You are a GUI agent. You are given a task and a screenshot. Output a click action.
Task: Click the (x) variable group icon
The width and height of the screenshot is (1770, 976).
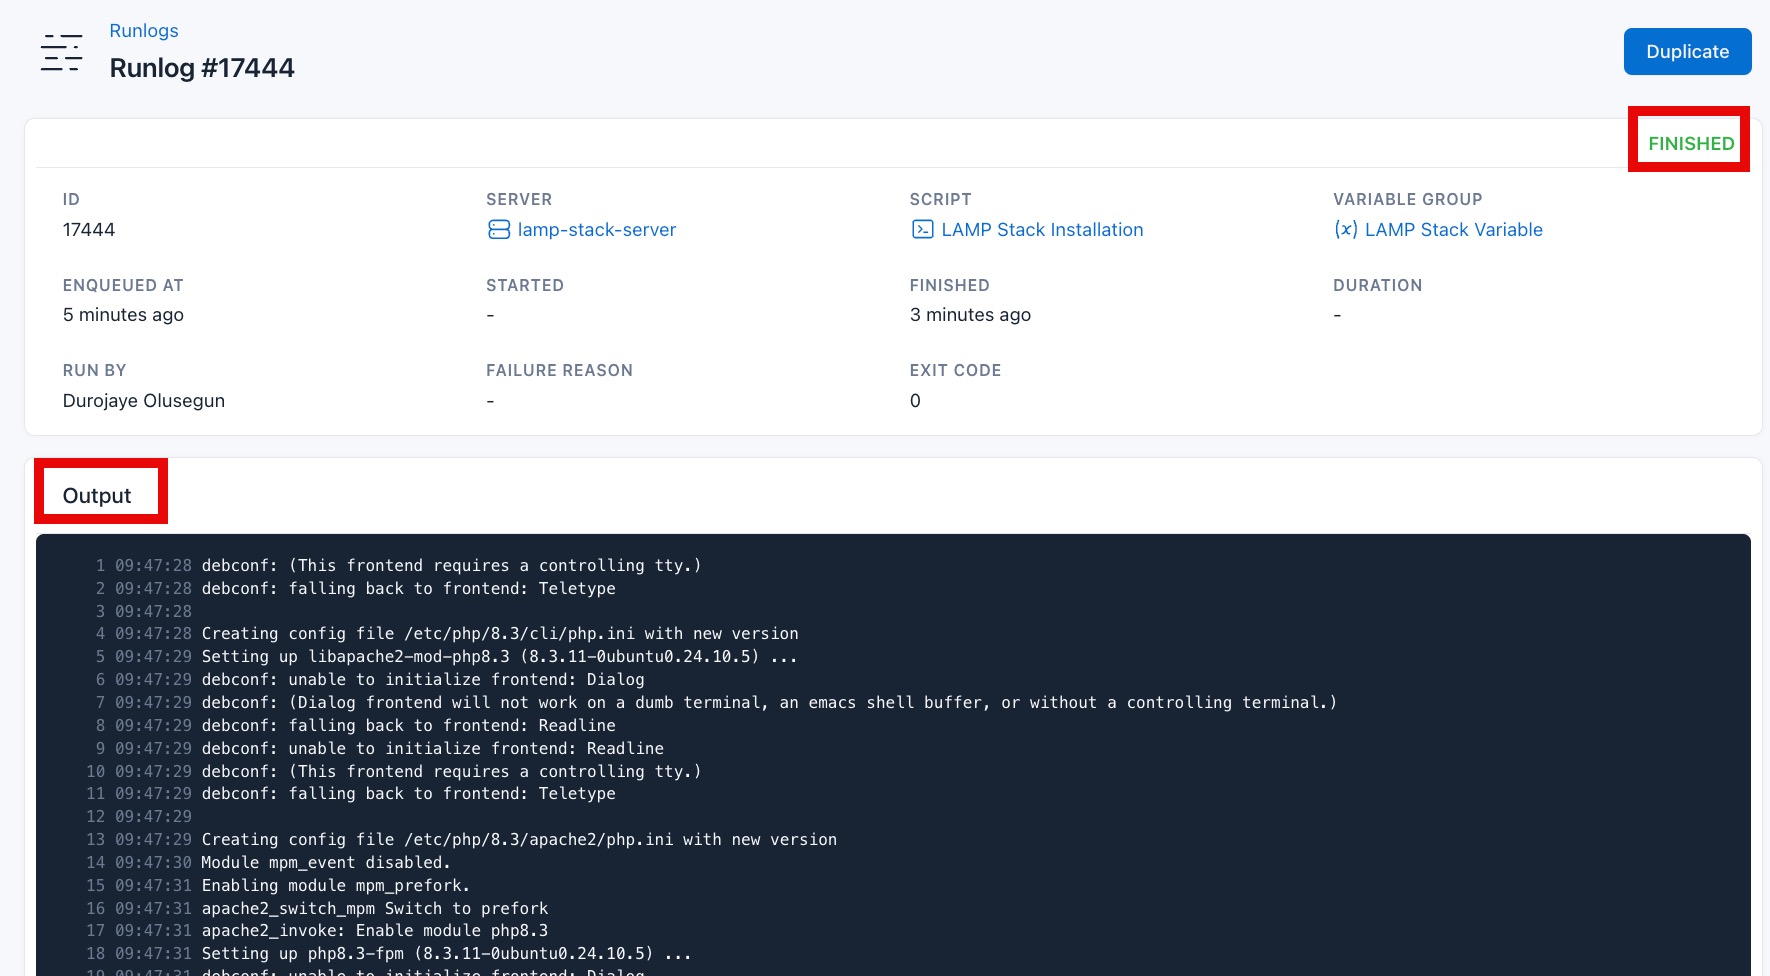(1347, 229)
